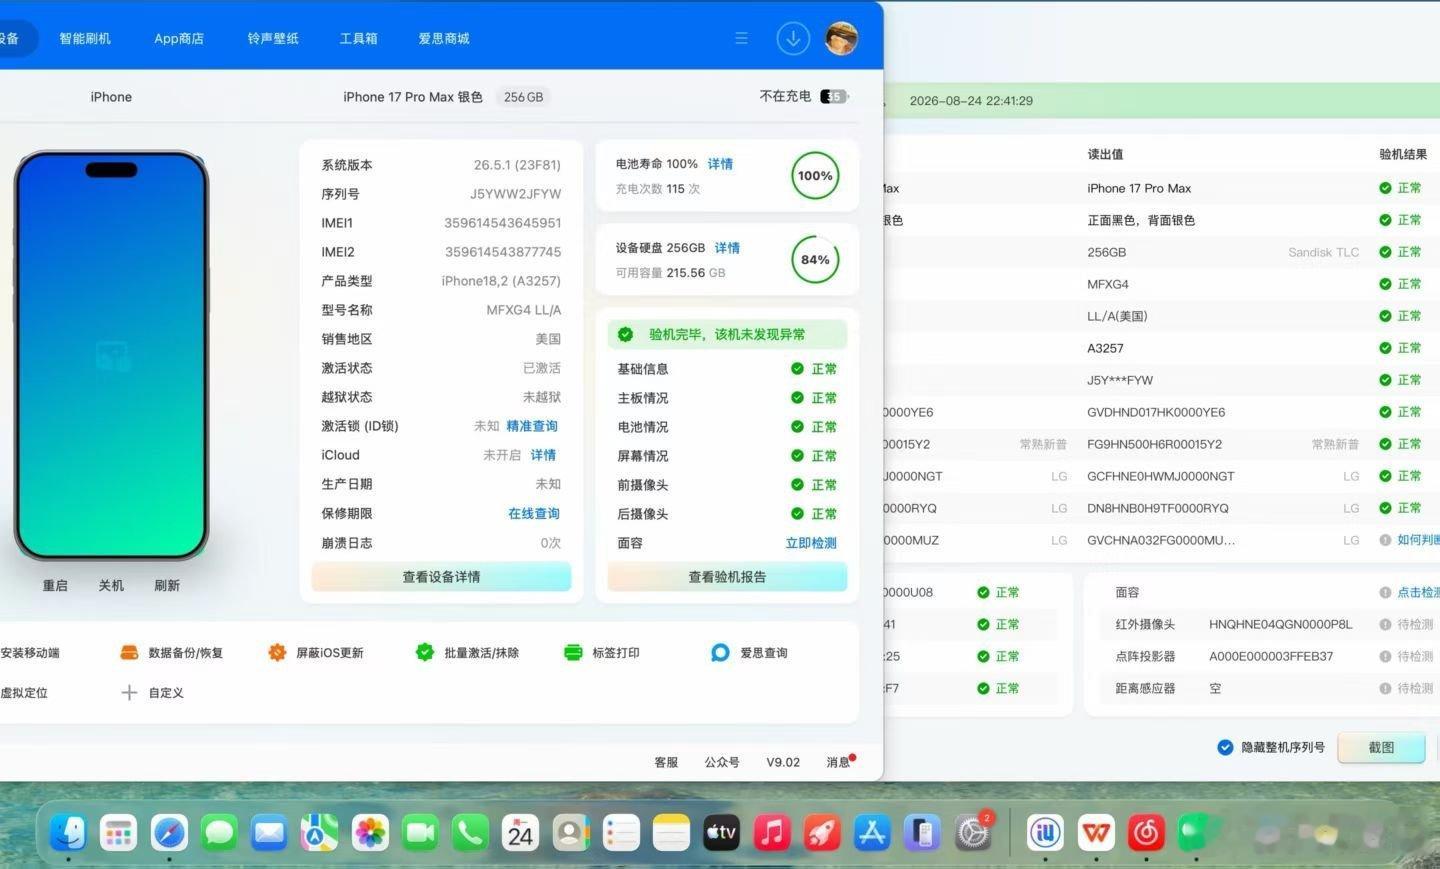Click the iPhone preview image
The image size is (1440, 869).
click(x=111, y=355)
